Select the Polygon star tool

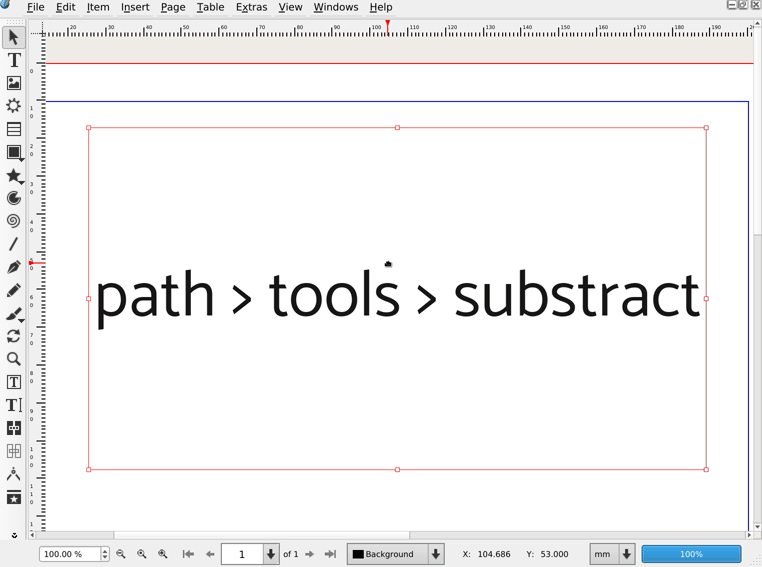click(14, 176)
